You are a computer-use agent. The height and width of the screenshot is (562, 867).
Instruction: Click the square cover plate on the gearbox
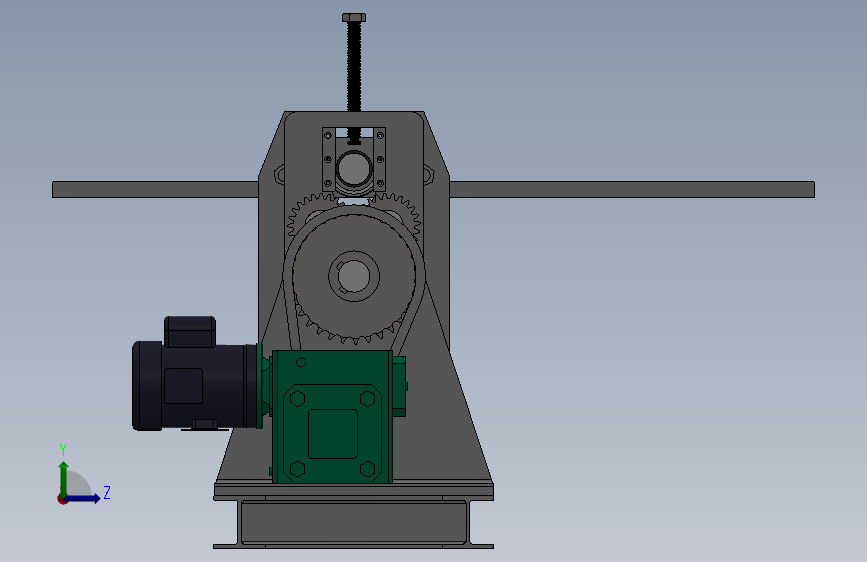pos(333,434)
